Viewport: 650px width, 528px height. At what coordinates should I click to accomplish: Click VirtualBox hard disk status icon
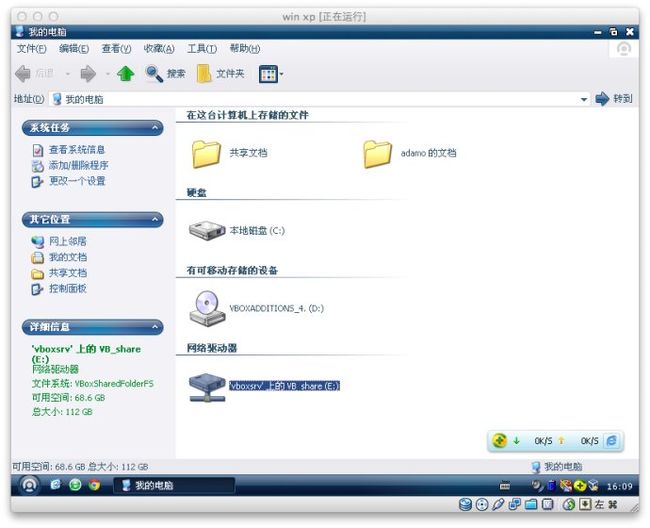point(466,504)
